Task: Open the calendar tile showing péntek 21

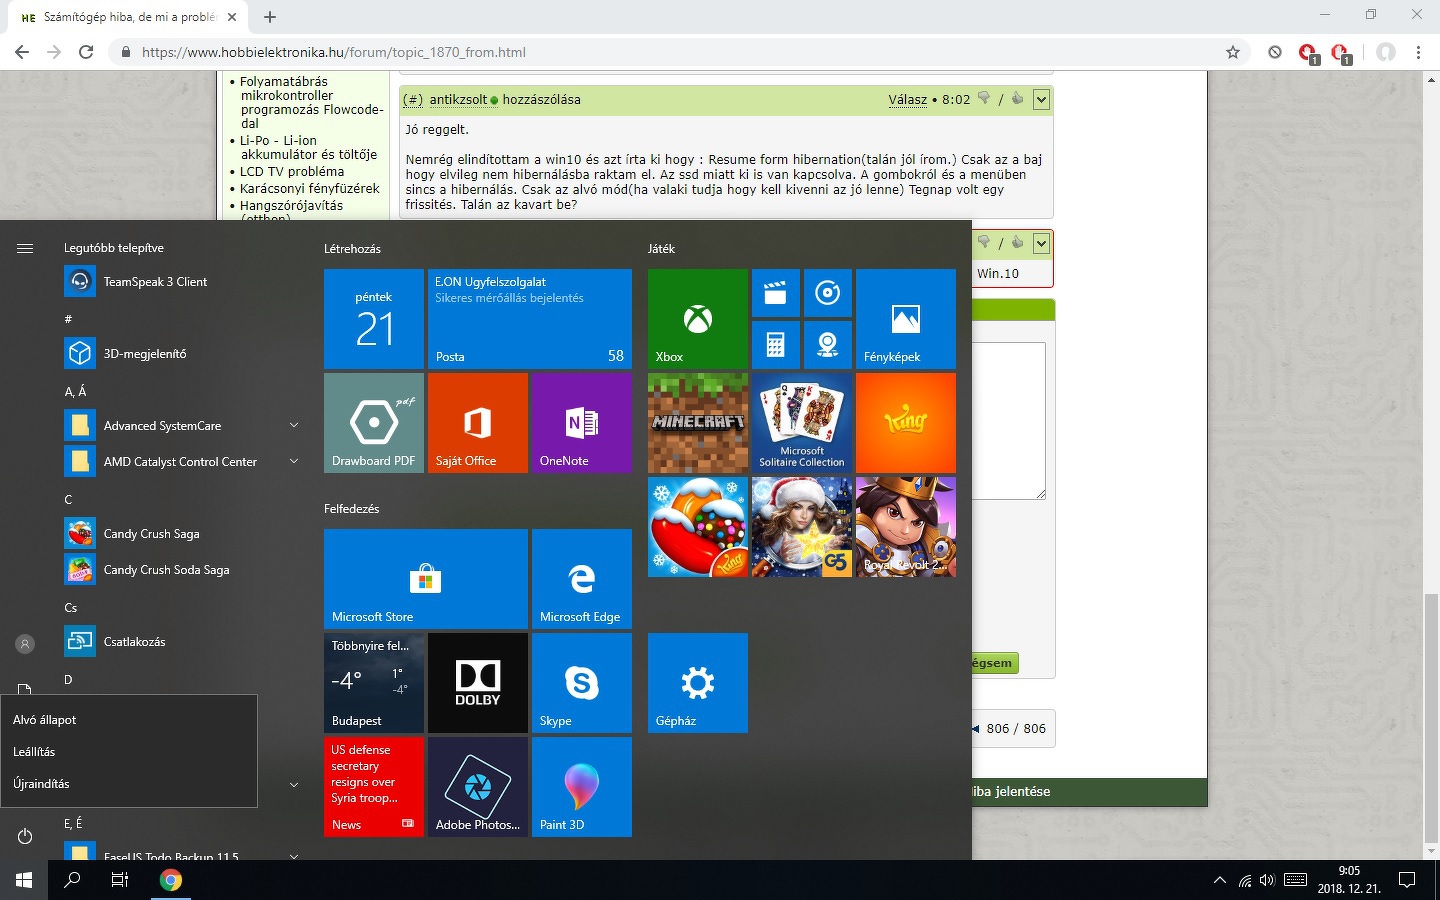Action: click(x=374, y=319)
